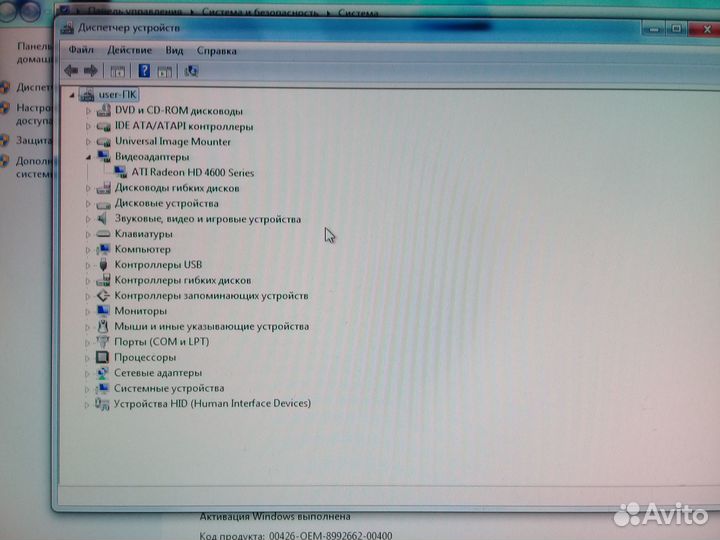Click the Процессоры category icon

102,357
